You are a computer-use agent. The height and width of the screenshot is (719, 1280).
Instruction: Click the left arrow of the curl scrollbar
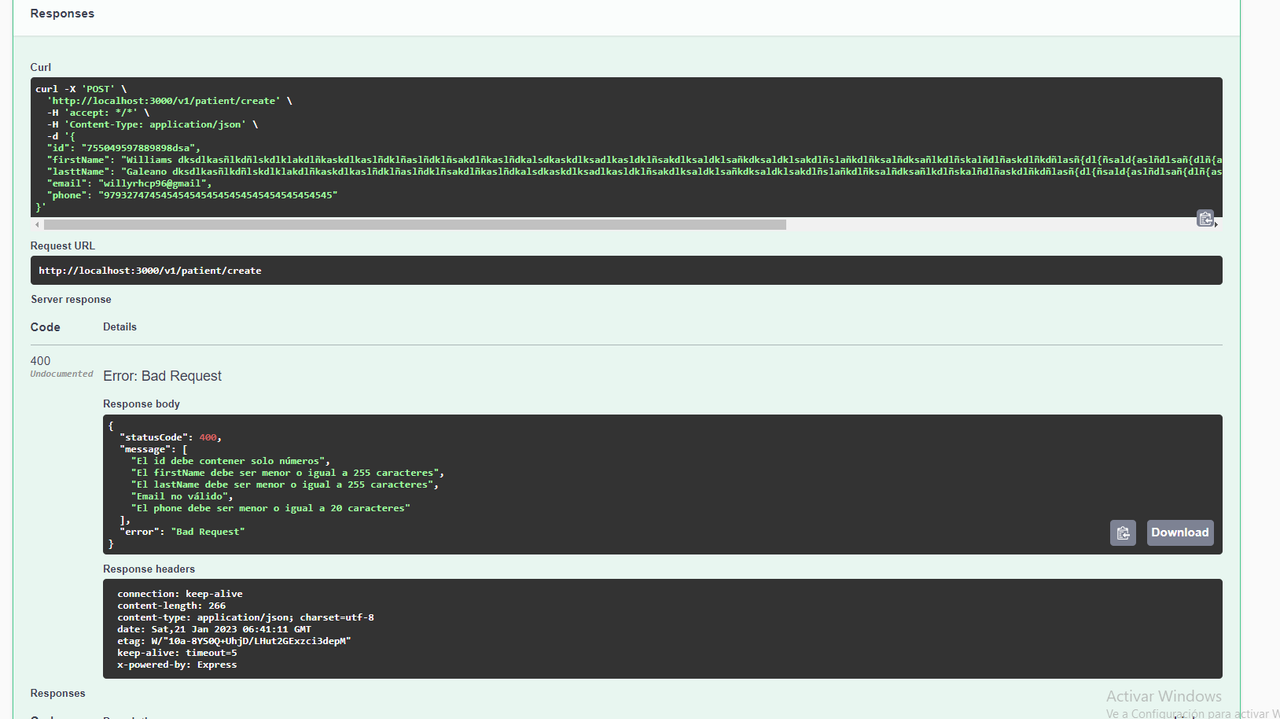(x=37, y=225)
